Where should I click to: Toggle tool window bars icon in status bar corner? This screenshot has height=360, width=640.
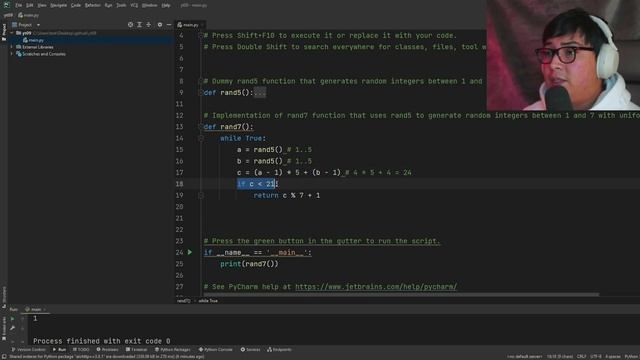pos(4,357)
